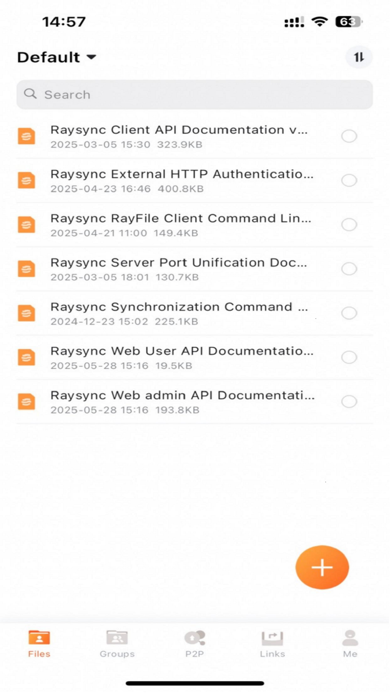This screenshot has width=392, height=696.
Task: Open Raysync External HTTP Authentication file name
Action: click(182, 174)
